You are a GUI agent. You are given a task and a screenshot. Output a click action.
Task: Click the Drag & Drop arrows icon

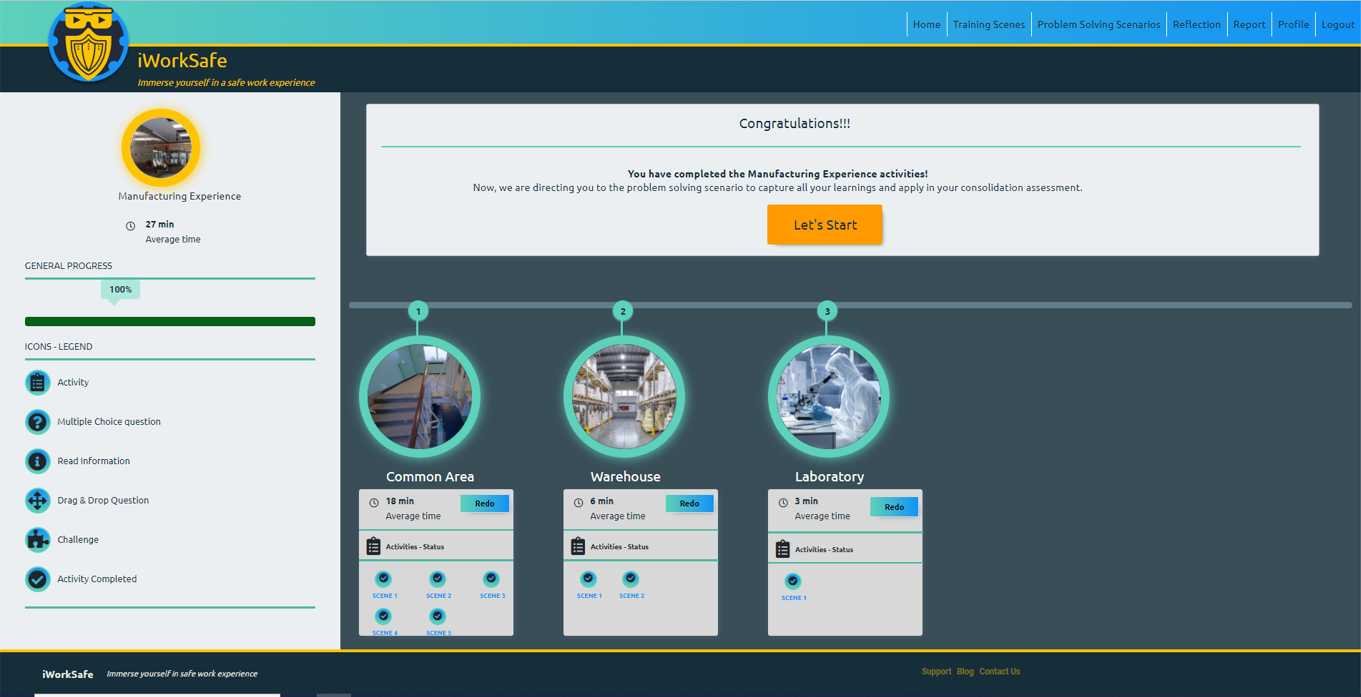tap(37, 500)
